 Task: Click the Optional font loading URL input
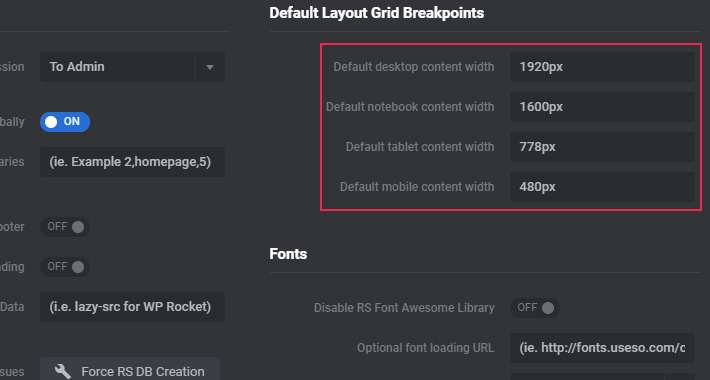click(602, 348)
